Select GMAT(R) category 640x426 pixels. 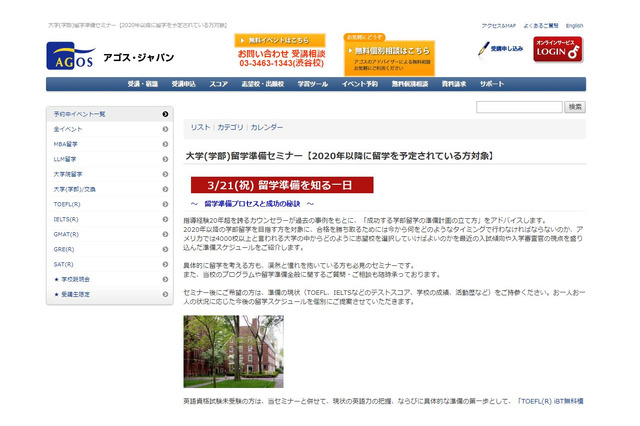pyautogui.click(x=110, y=235)
